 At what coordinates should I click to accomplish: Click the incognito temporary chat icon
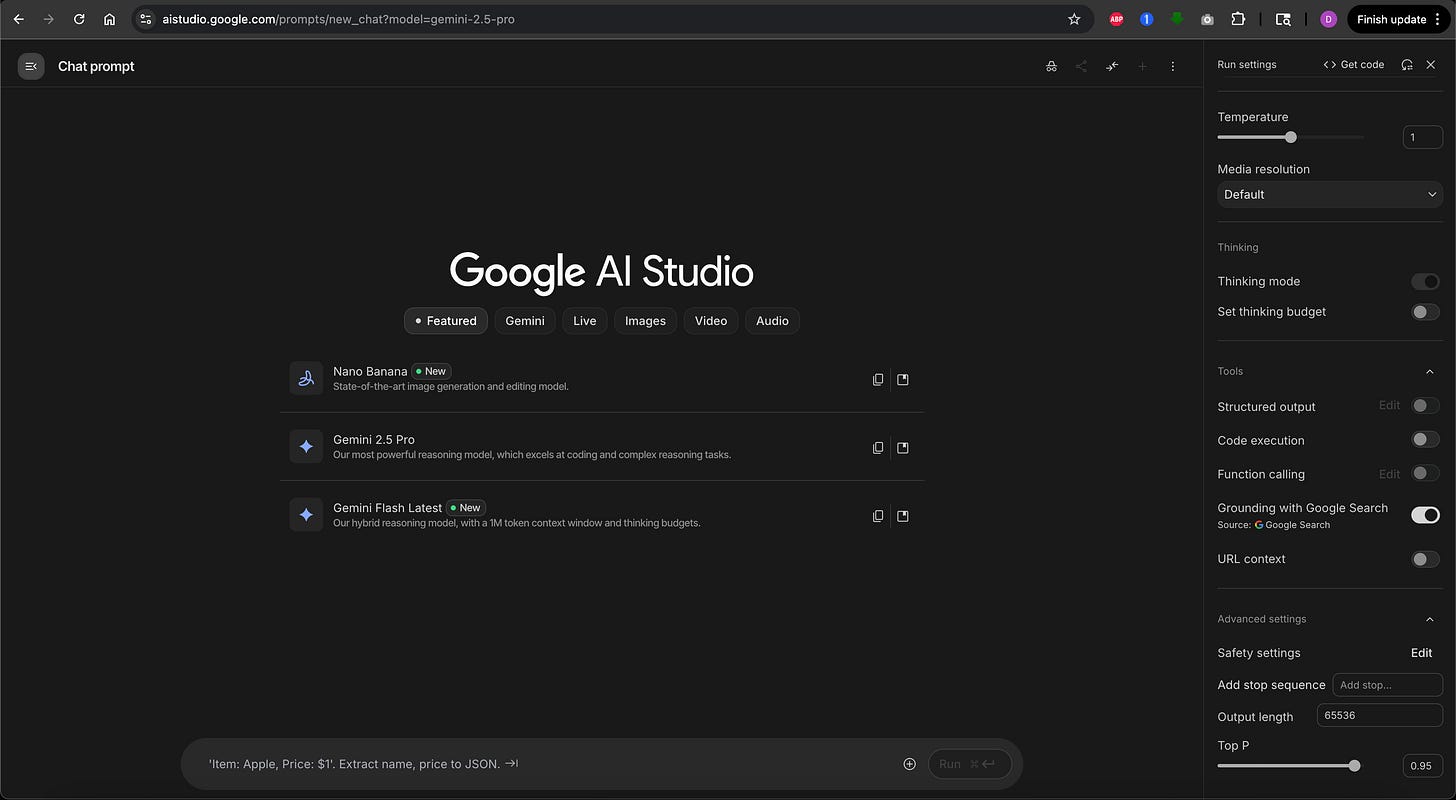click(1051, 66)
